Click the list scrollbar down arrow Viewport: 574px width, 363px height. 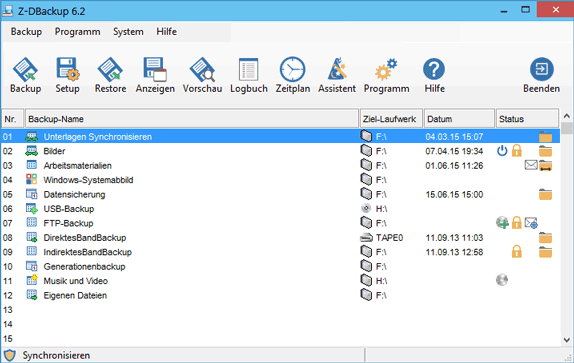point(567,340)
